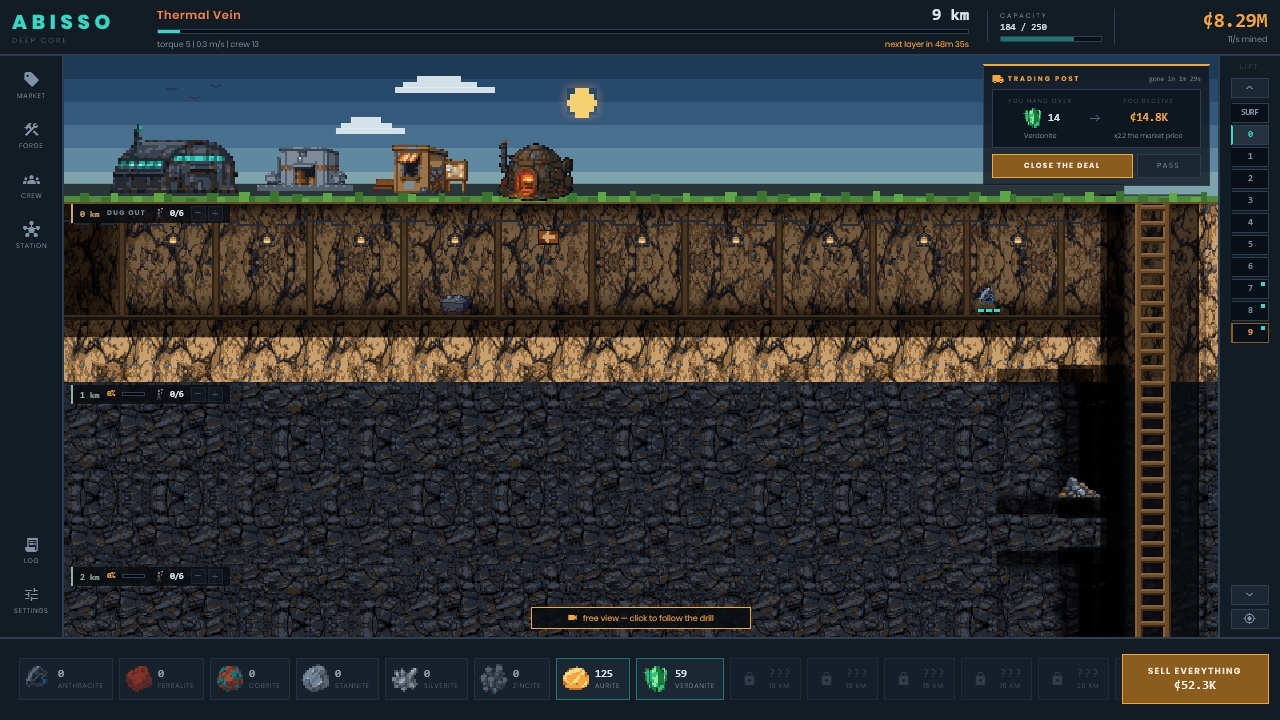Click the Trading Post truck icon
The height and width of the screenshot is (720, 1280).
[x=998, y=79]
